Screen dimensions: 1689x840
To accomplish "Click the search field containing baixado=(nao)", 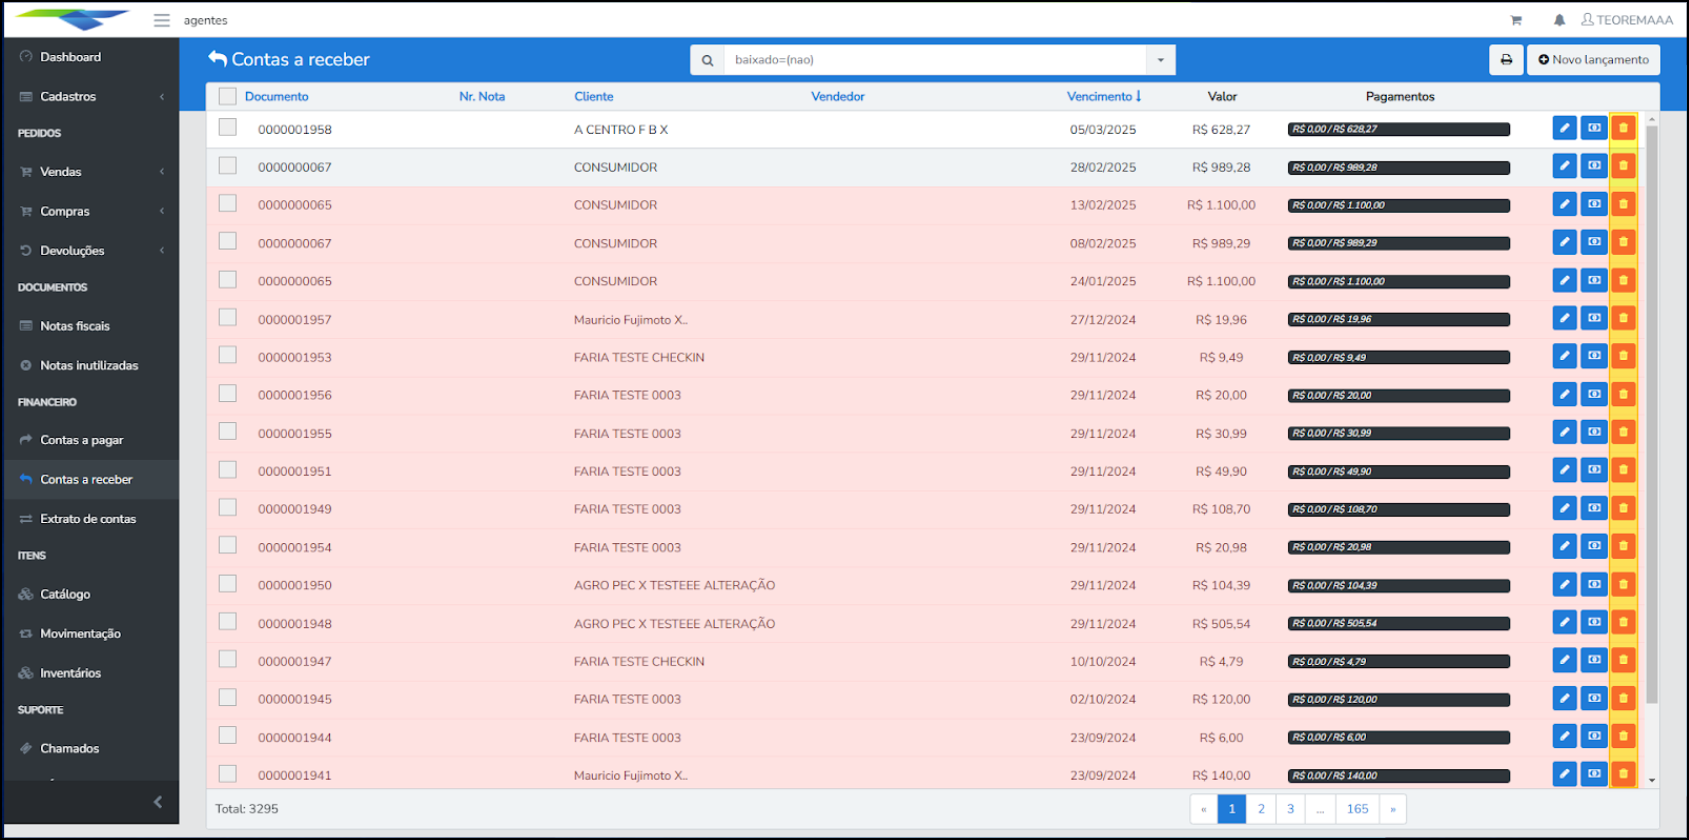I will (935, 60).
